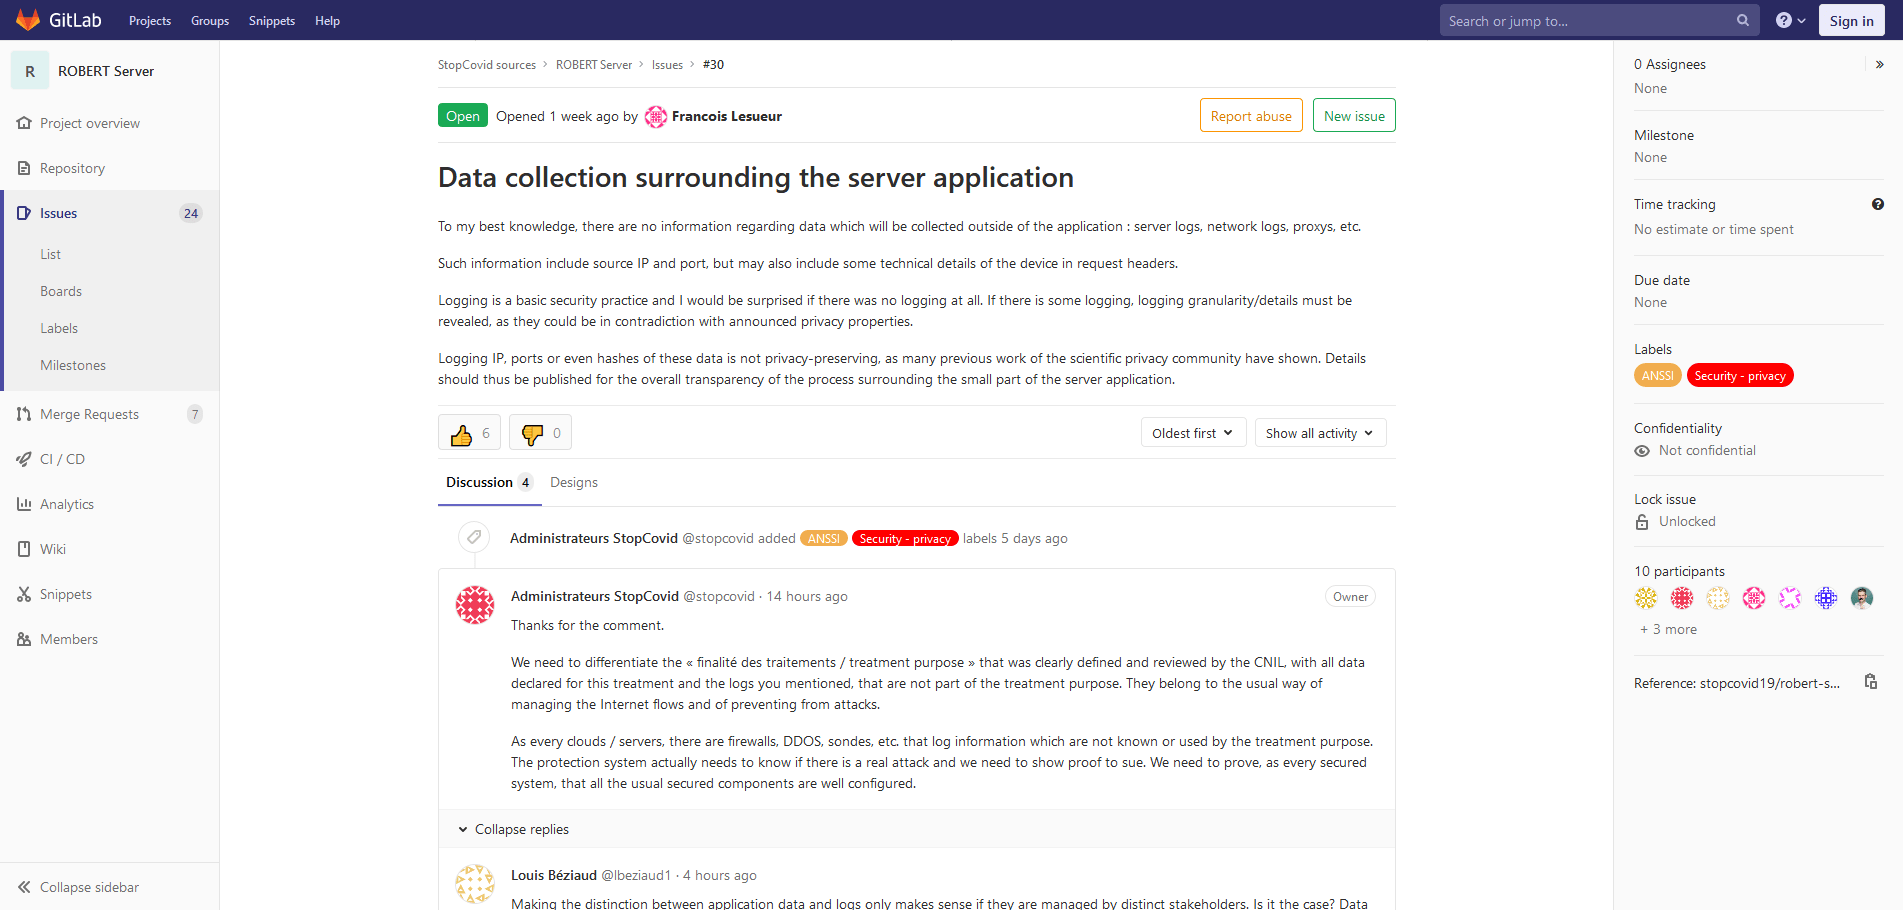Click Administrateurs StopCovid comment avatar
The image size is (1903, 910).
(475, 605)
